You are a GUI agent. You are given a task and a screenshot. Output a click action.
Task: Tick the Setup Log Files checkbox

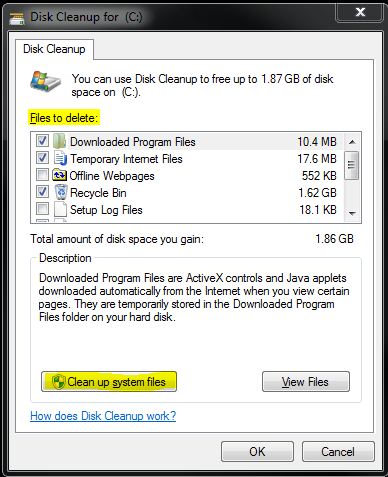tap(42, 209)
